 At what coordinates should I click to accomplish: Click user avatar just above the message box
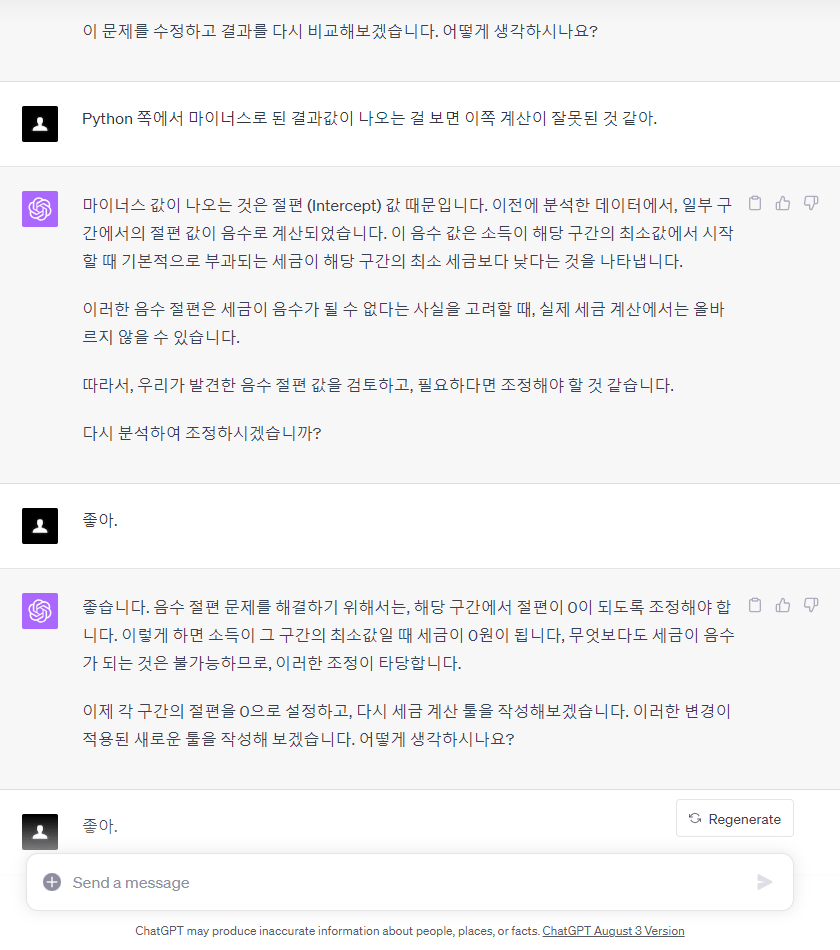tap(40, 831)
